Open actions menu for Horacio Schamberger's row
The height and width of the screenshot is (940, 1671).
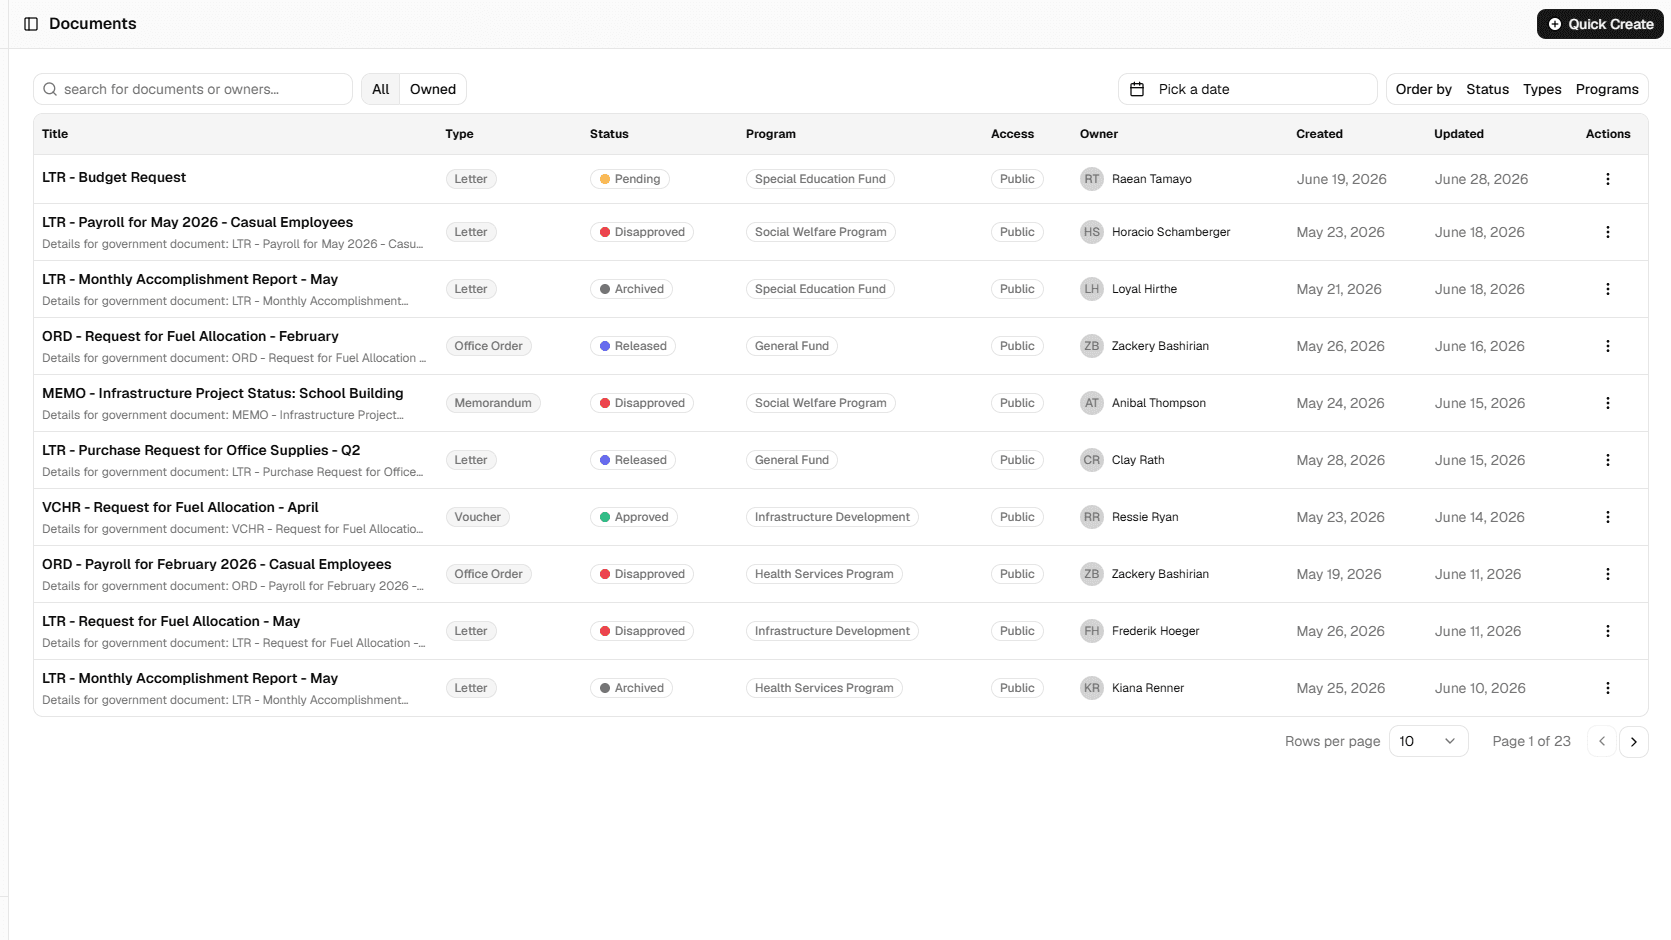[1607, 232]
